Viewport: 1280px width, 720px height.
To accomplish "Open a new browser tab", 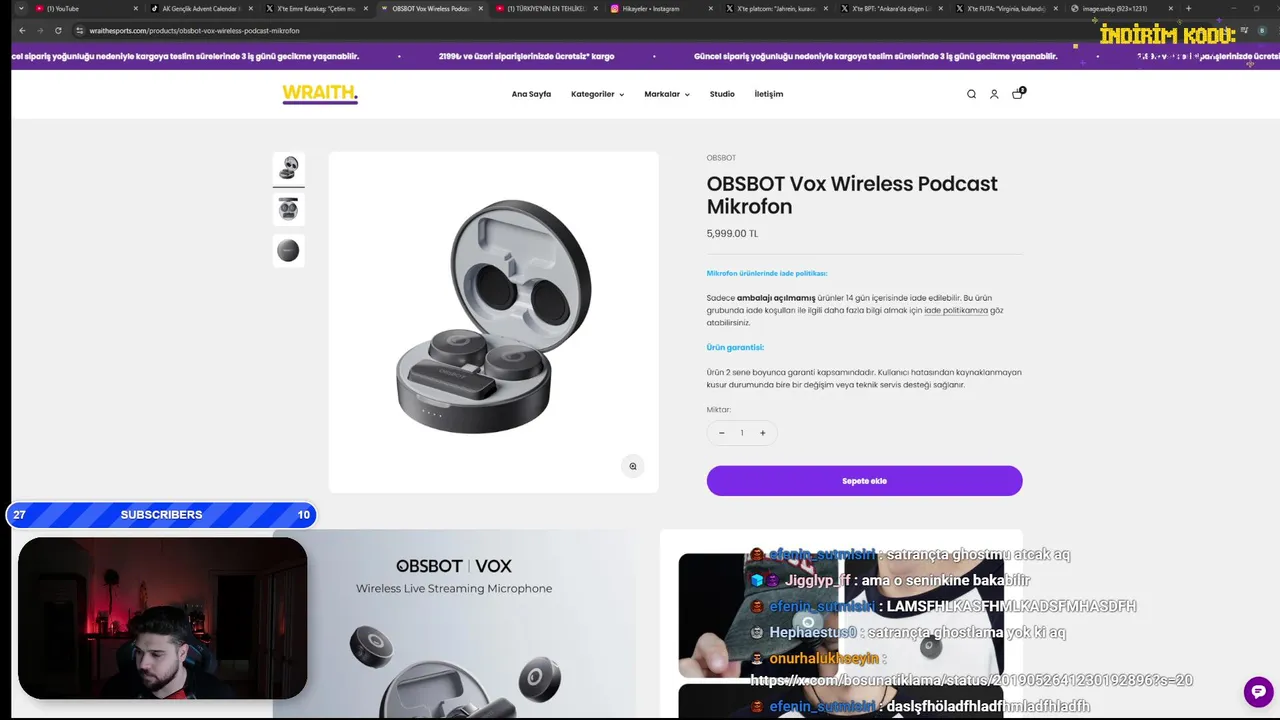I will [x=1188, y=8].
